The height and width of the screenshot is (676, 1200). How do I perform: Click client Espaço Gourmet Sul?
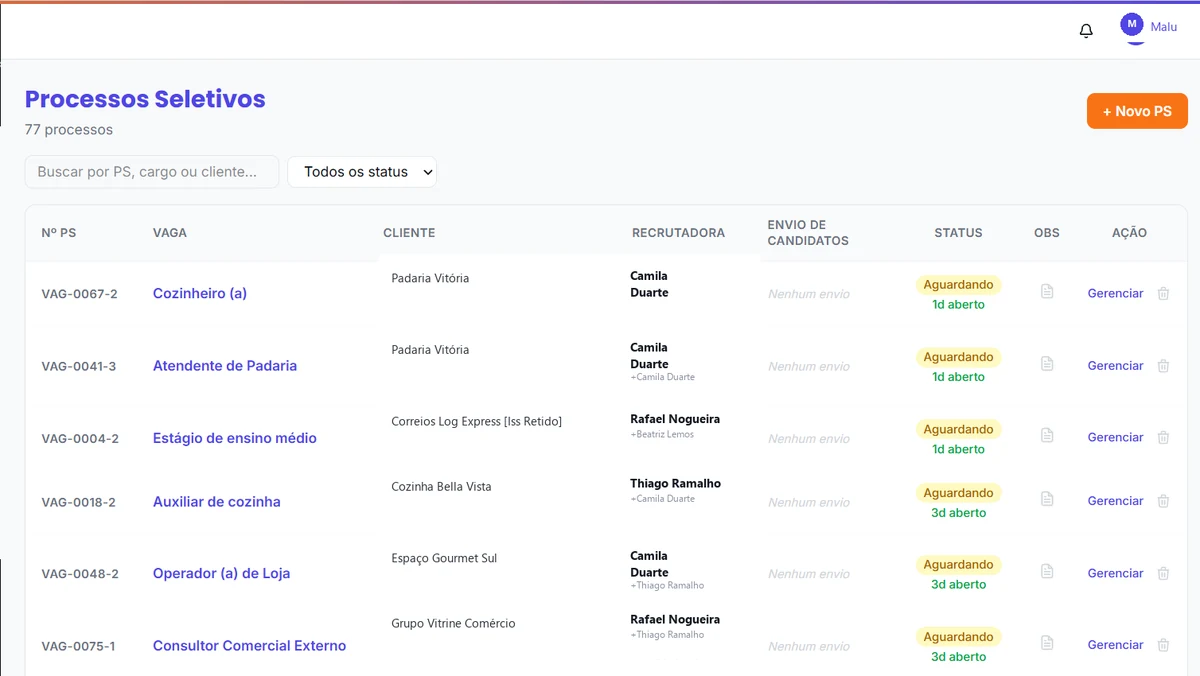pos(444,558)
